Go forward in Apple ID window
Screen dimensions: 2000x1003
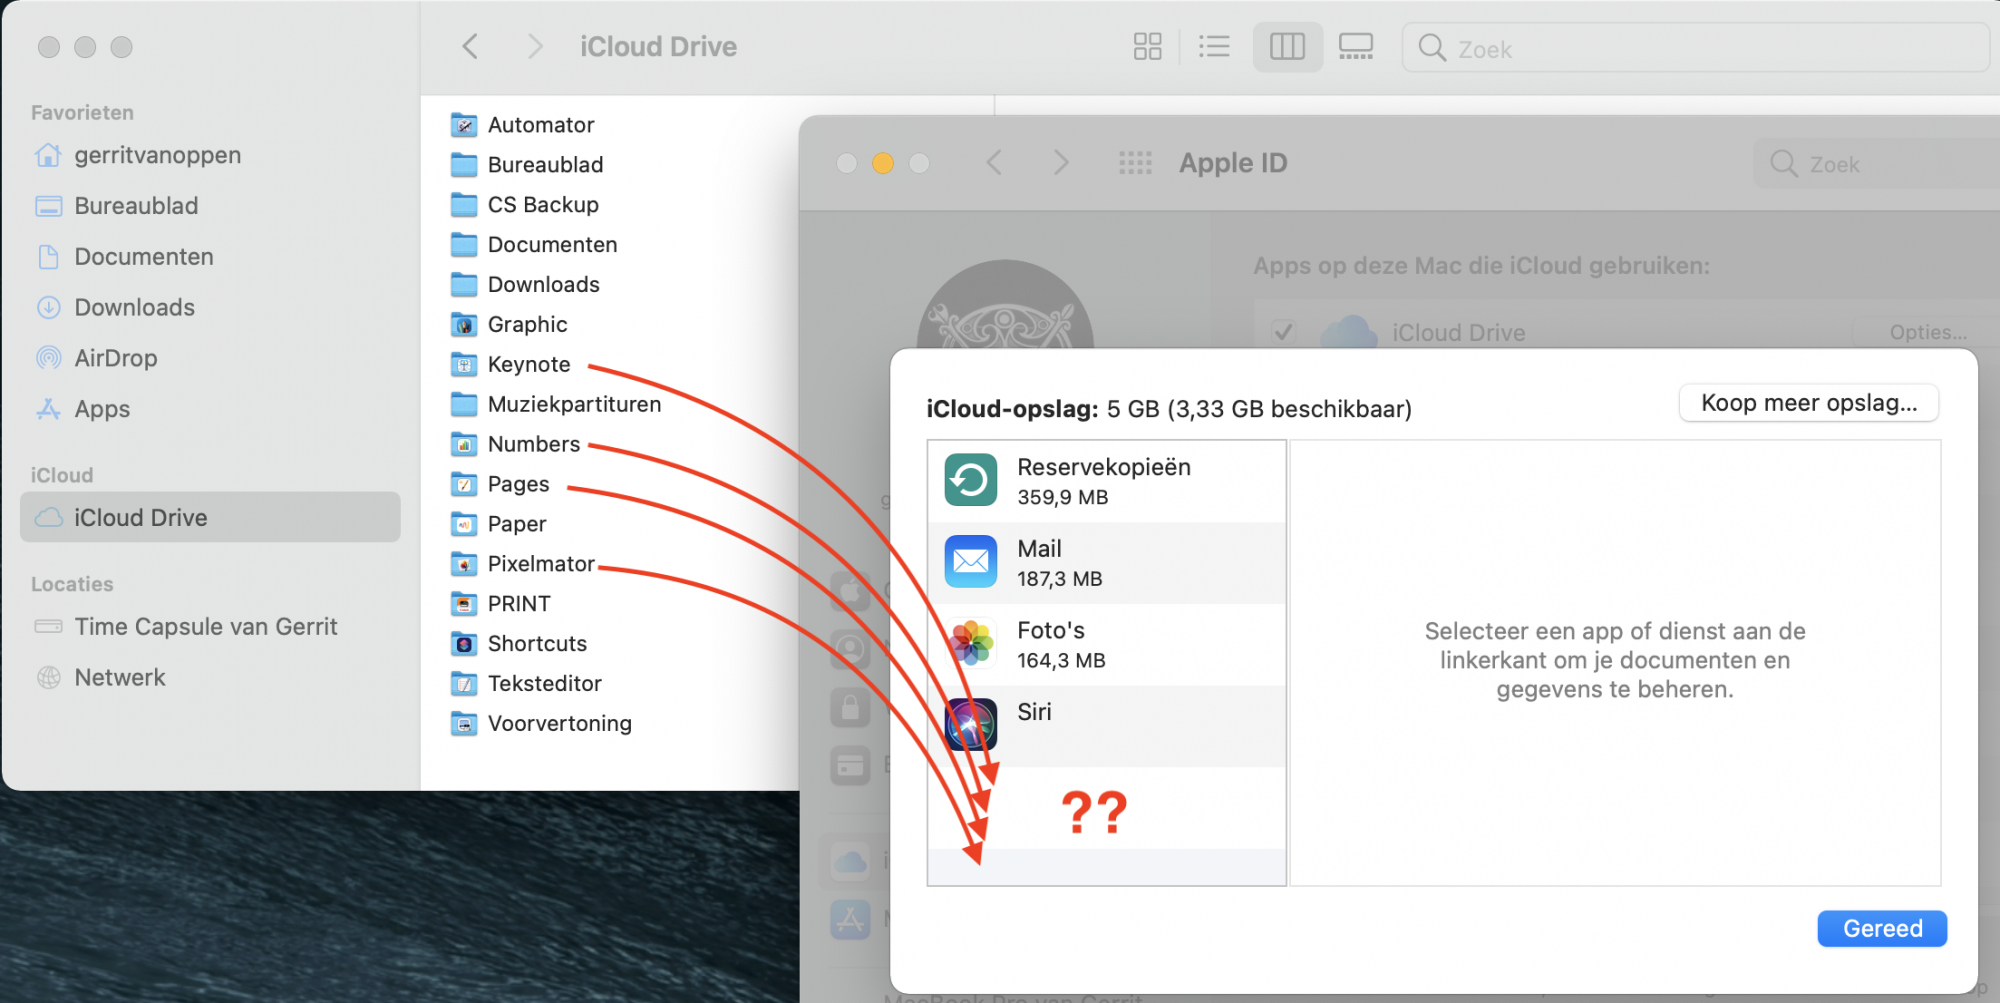point(1060,162)
